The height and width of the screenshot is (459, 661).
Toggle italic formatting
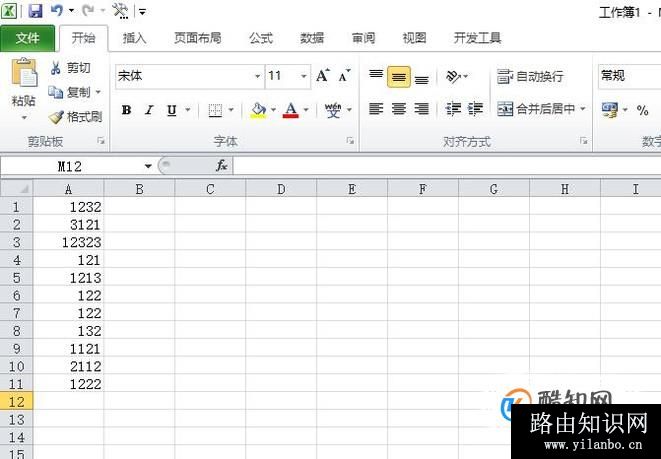tap(148, 110)
